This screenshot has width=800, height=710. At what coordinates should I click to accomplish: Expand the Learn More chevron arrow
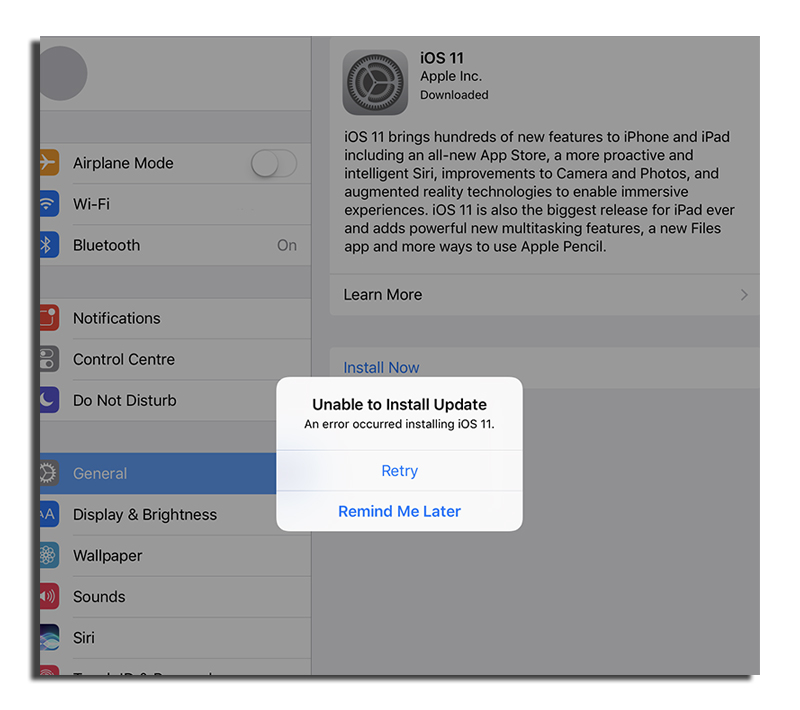[743, 295]
